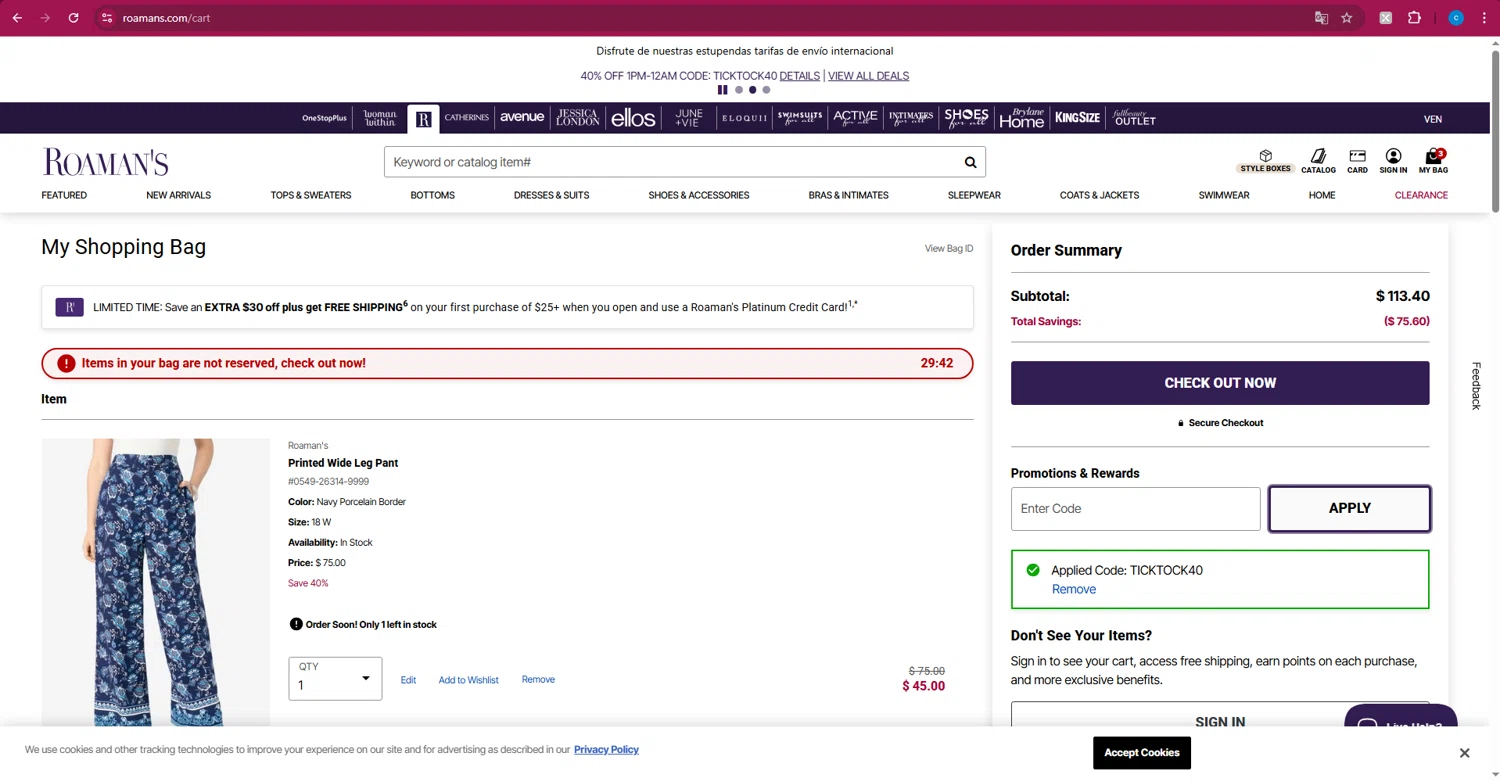Switch to the Avenue brand logo

(x=522, y=118)
